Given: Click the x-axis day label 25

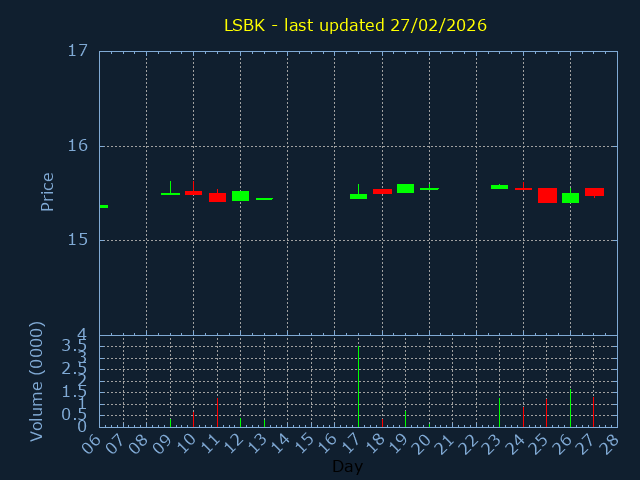Looking at the screenshot, I should (539, 444).
